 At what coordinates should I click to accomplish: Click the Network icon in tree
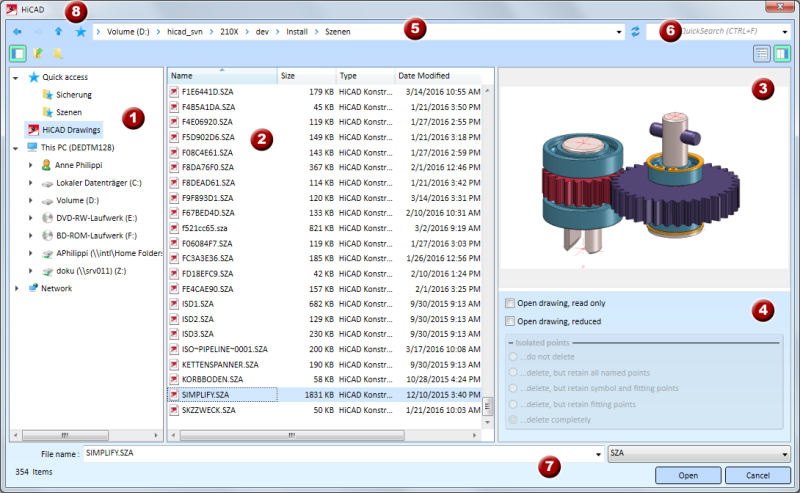point(33,288)
